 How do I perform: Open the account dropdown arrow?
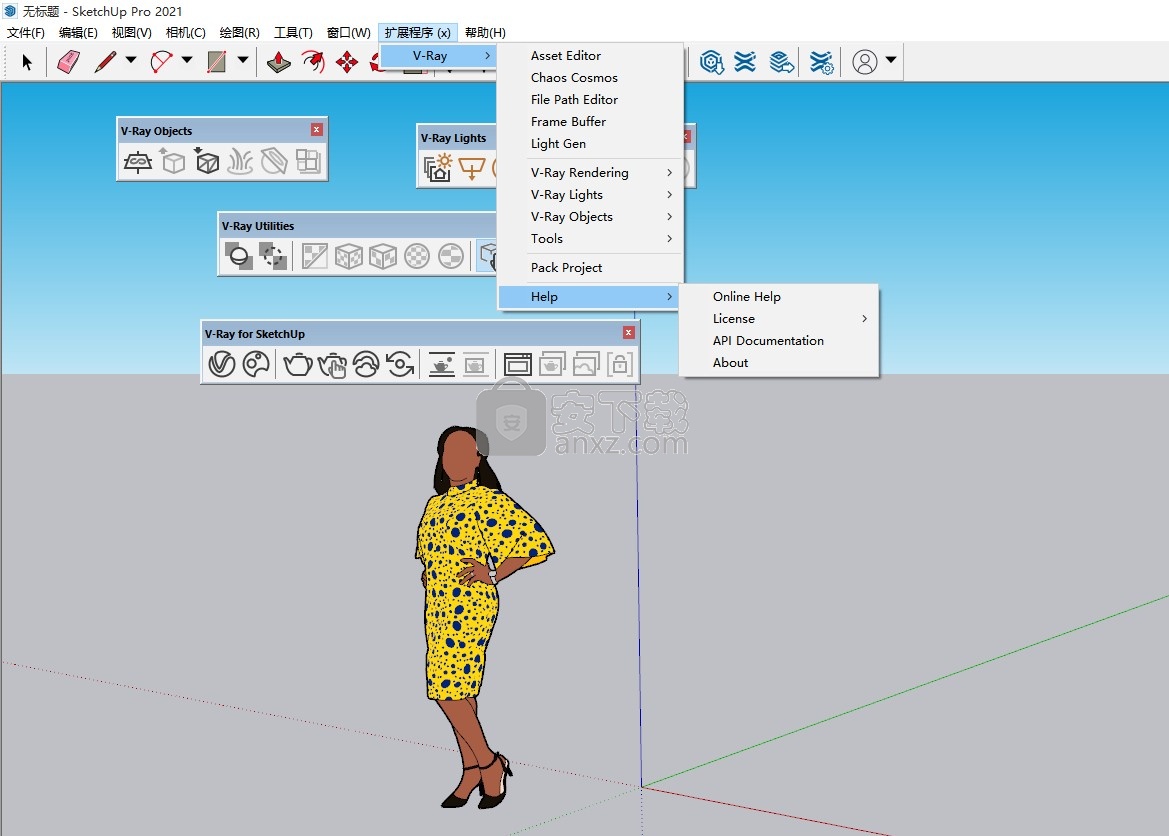890,60
